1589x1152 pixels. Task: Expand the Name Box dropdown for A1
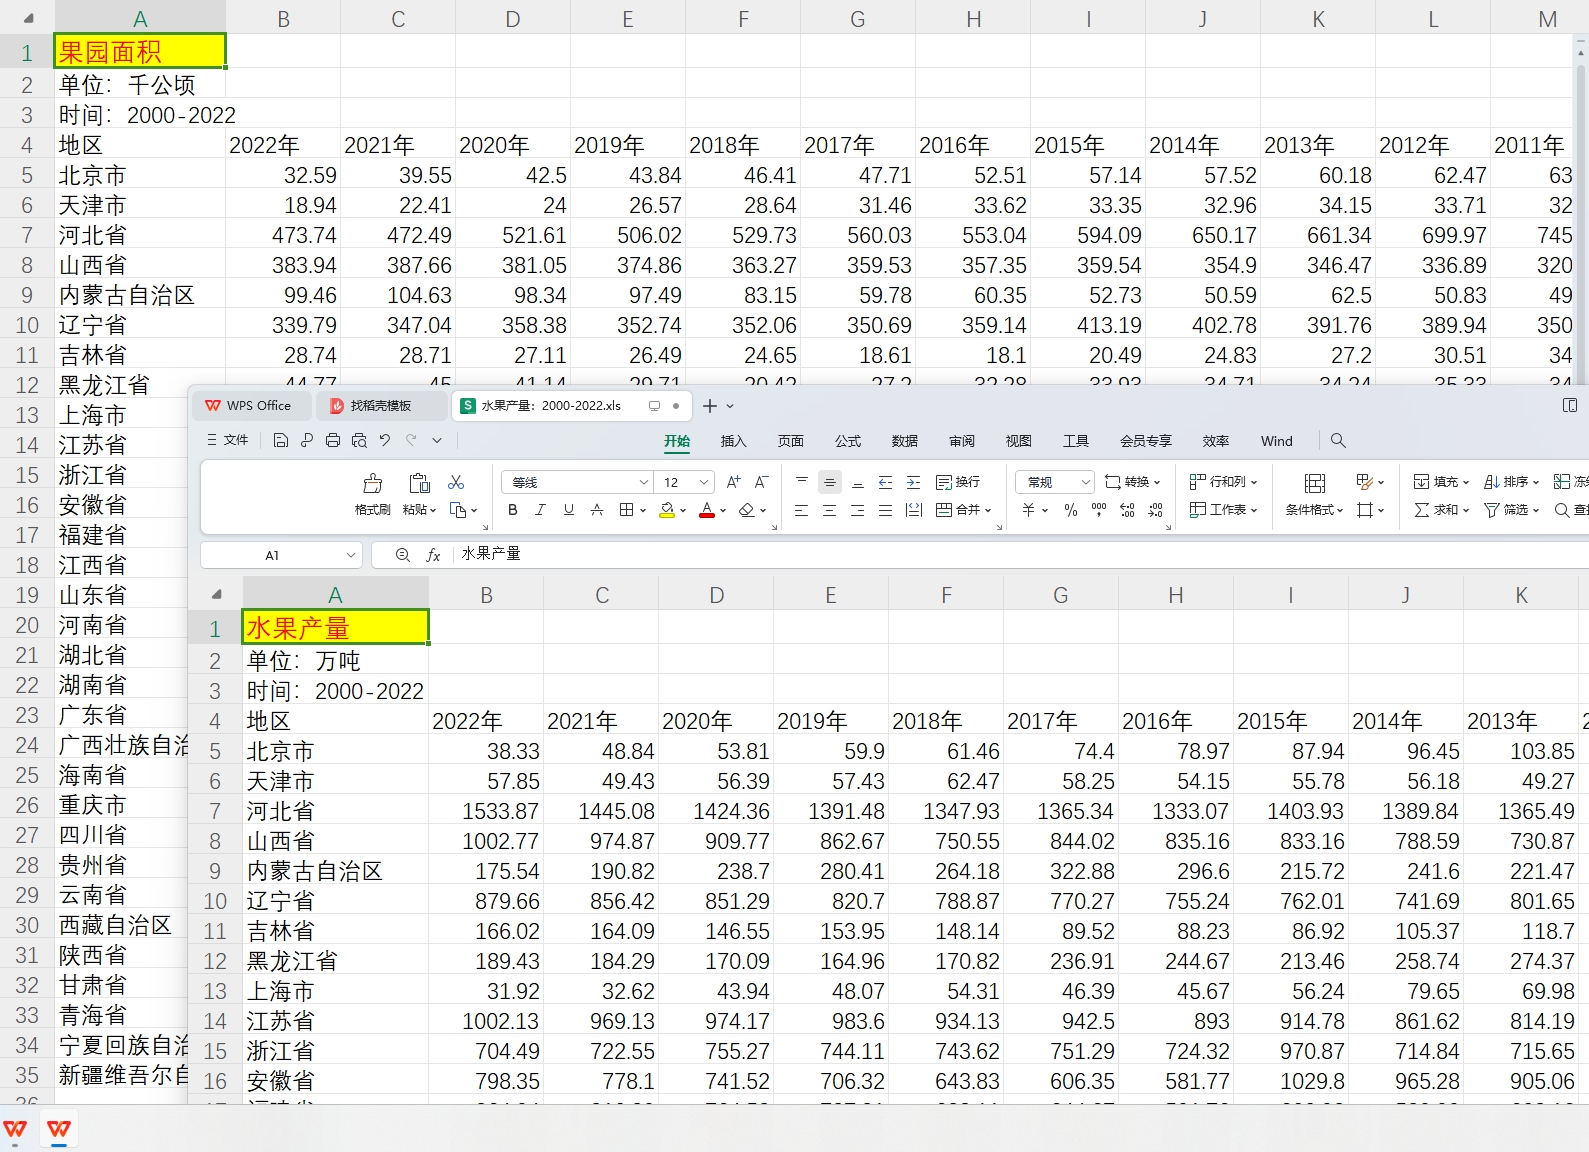click(351, 555)
